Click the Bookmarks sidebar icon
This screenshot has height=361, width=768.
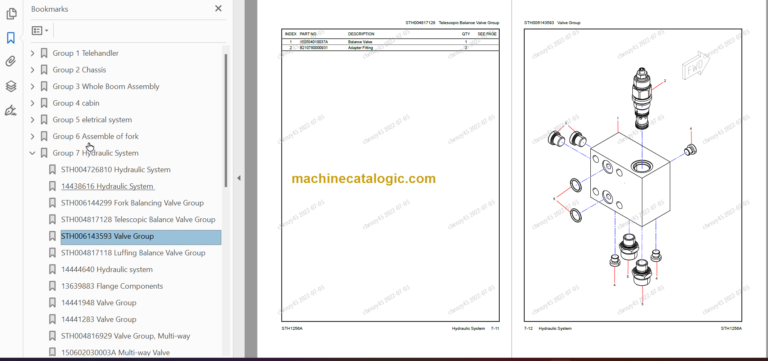coord(11,38)
